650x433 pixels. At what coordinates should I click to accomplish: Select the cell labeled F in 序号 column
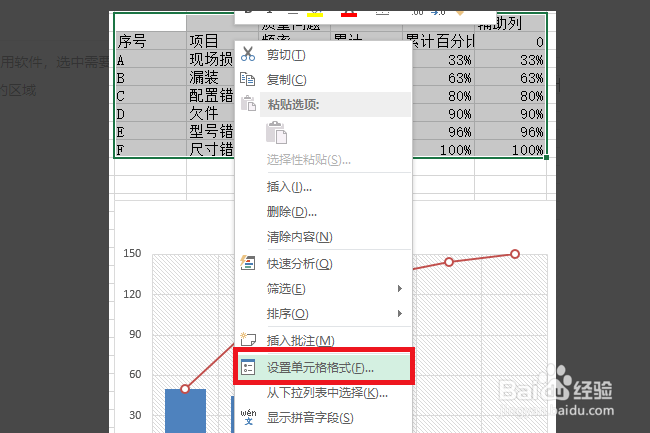click(x=150, y=148)
